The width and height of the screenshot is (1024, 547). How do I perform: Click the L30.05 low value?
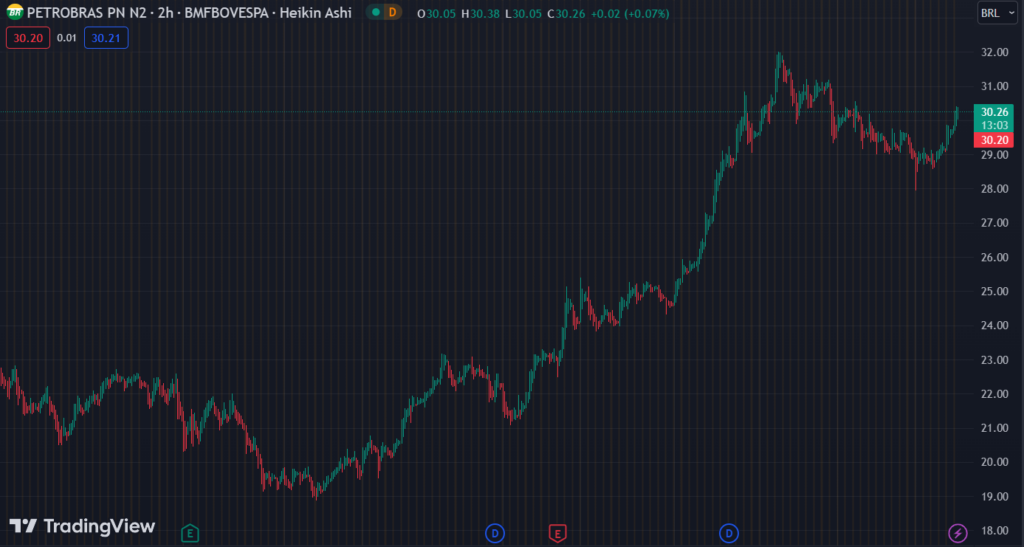523,14
